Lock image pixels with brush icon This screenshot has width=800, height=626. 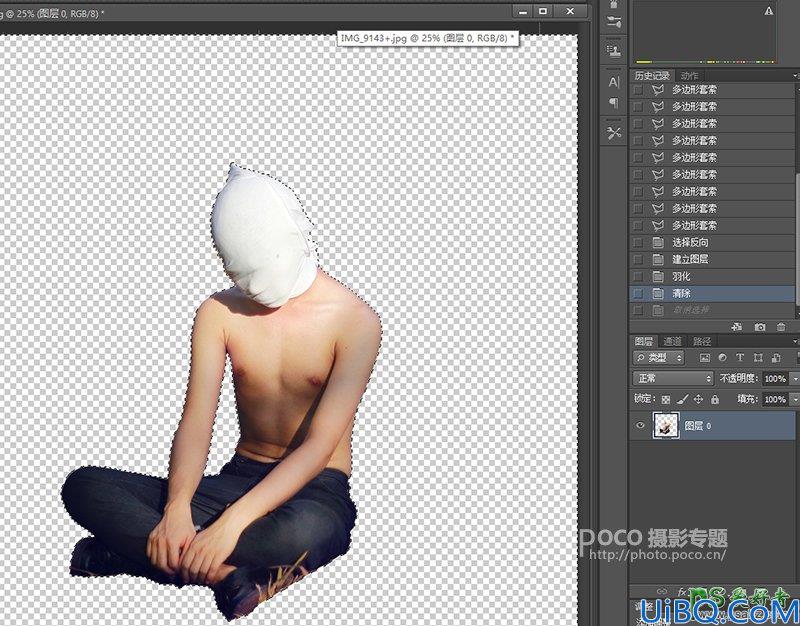coord(682,399)
